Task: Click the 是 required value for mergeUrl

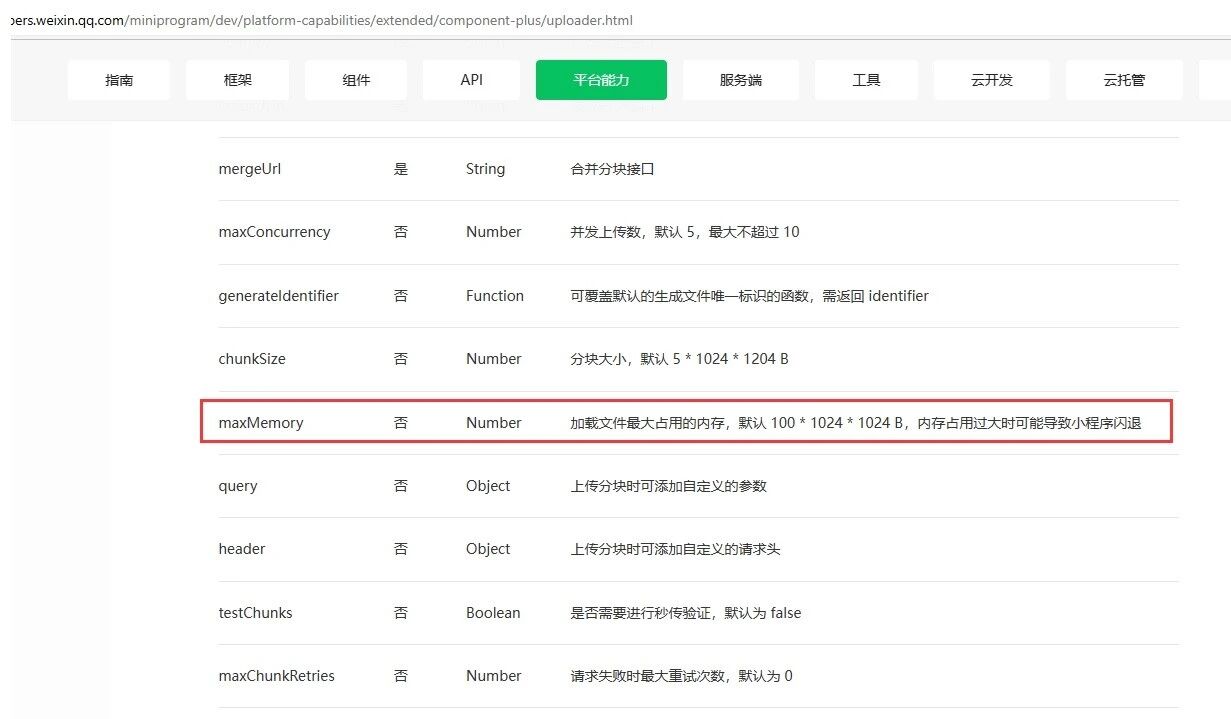Action: pos(401,169)
